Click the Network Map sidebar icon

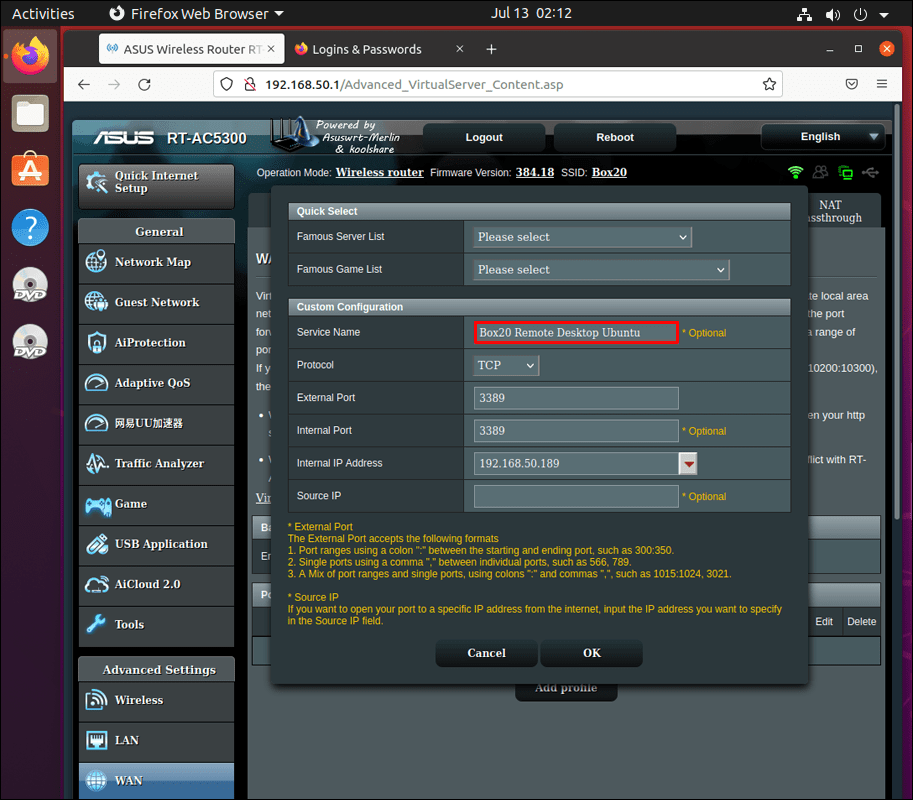(97, 262)
